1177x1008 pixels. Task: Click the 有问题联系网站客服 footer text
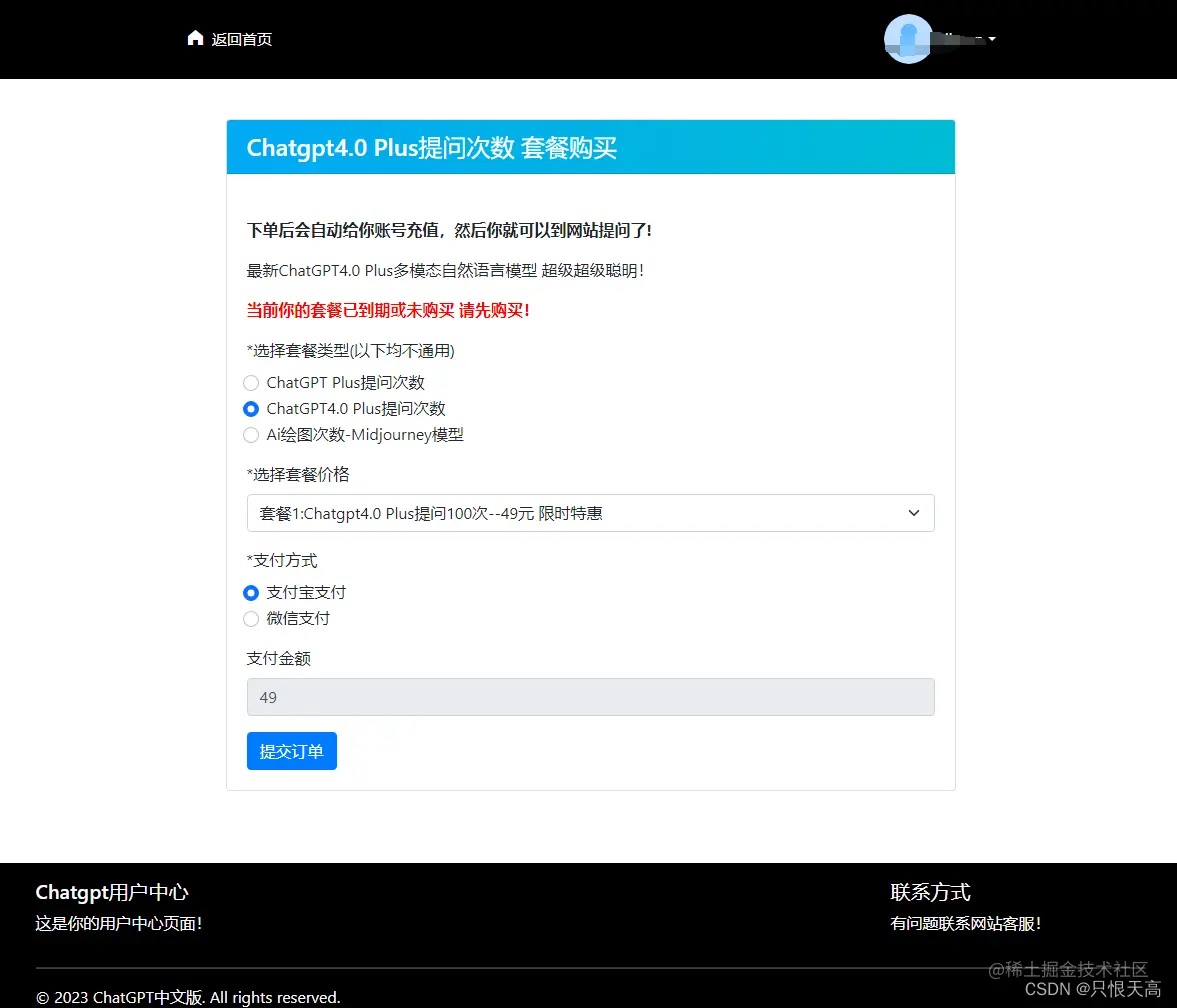pyautogui.click(x=966, y=925)
